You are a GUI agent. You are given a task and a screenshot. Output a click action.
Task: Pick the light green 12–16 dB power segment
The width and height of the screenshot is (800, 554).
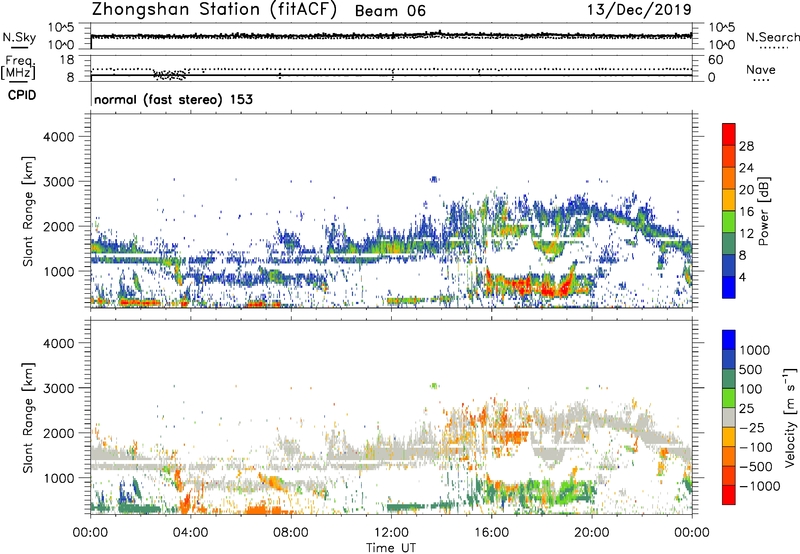pyautogui.click(x=729, y=221)
